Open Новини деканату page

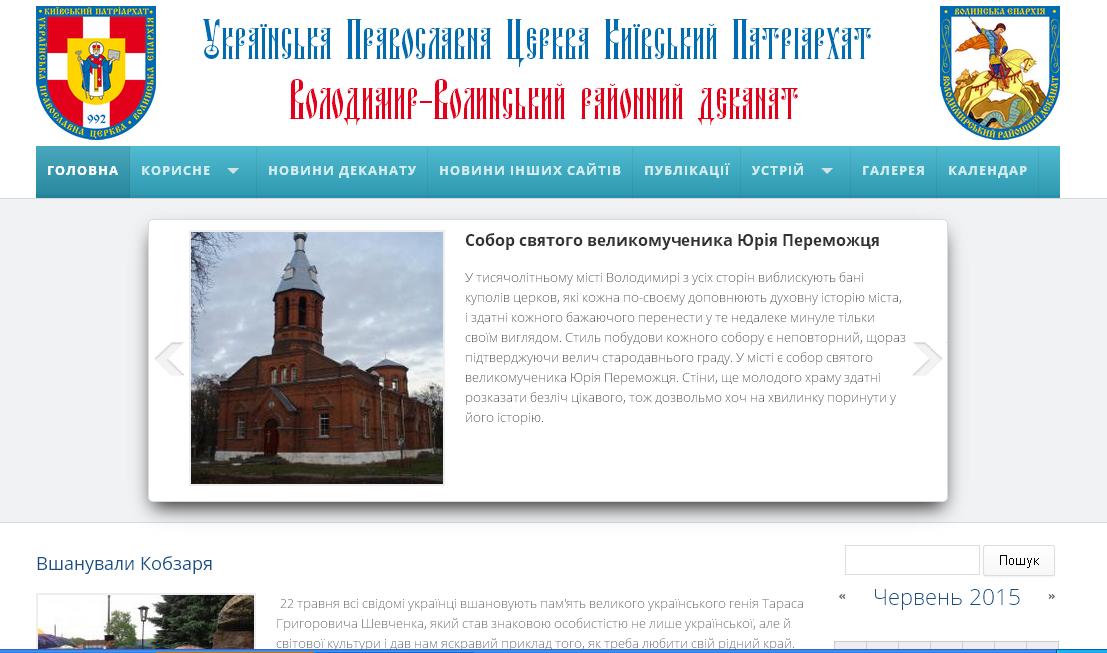(342, 171)
